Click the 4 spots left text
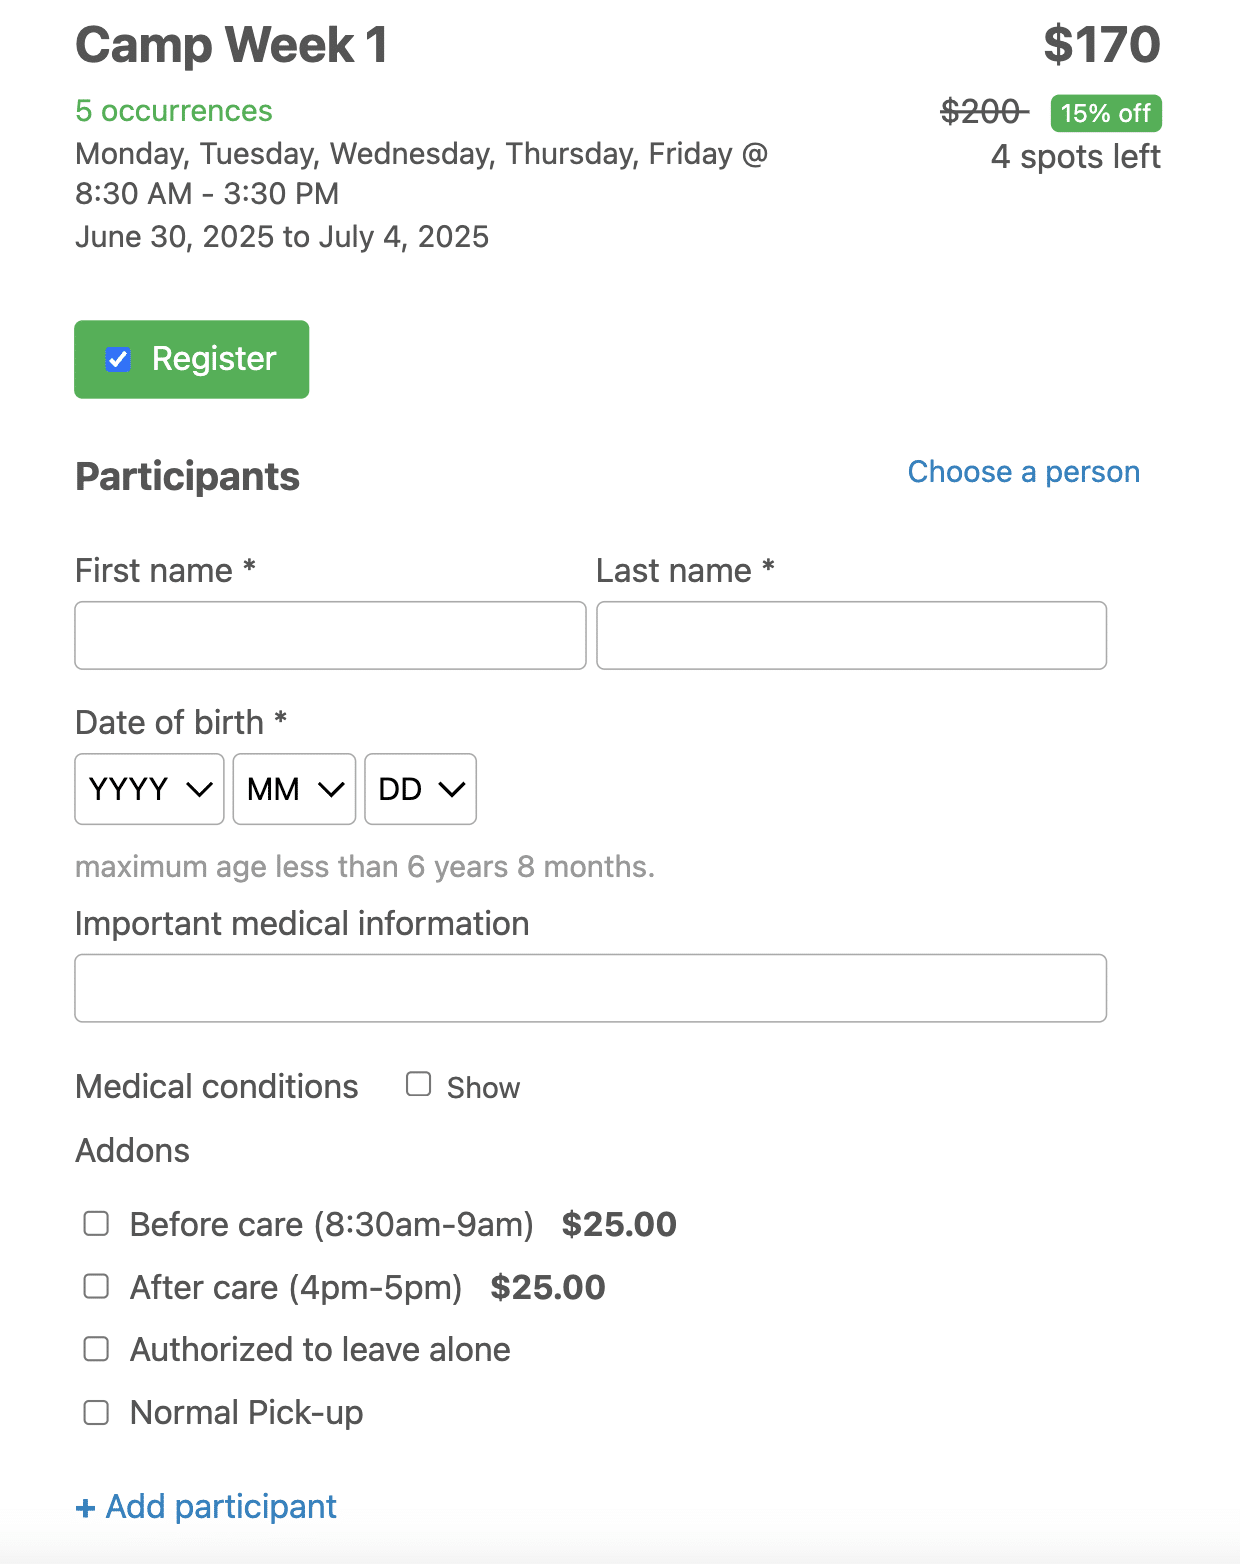The height and width of the screenshot is (1564, 1240). click(1075, 156)
